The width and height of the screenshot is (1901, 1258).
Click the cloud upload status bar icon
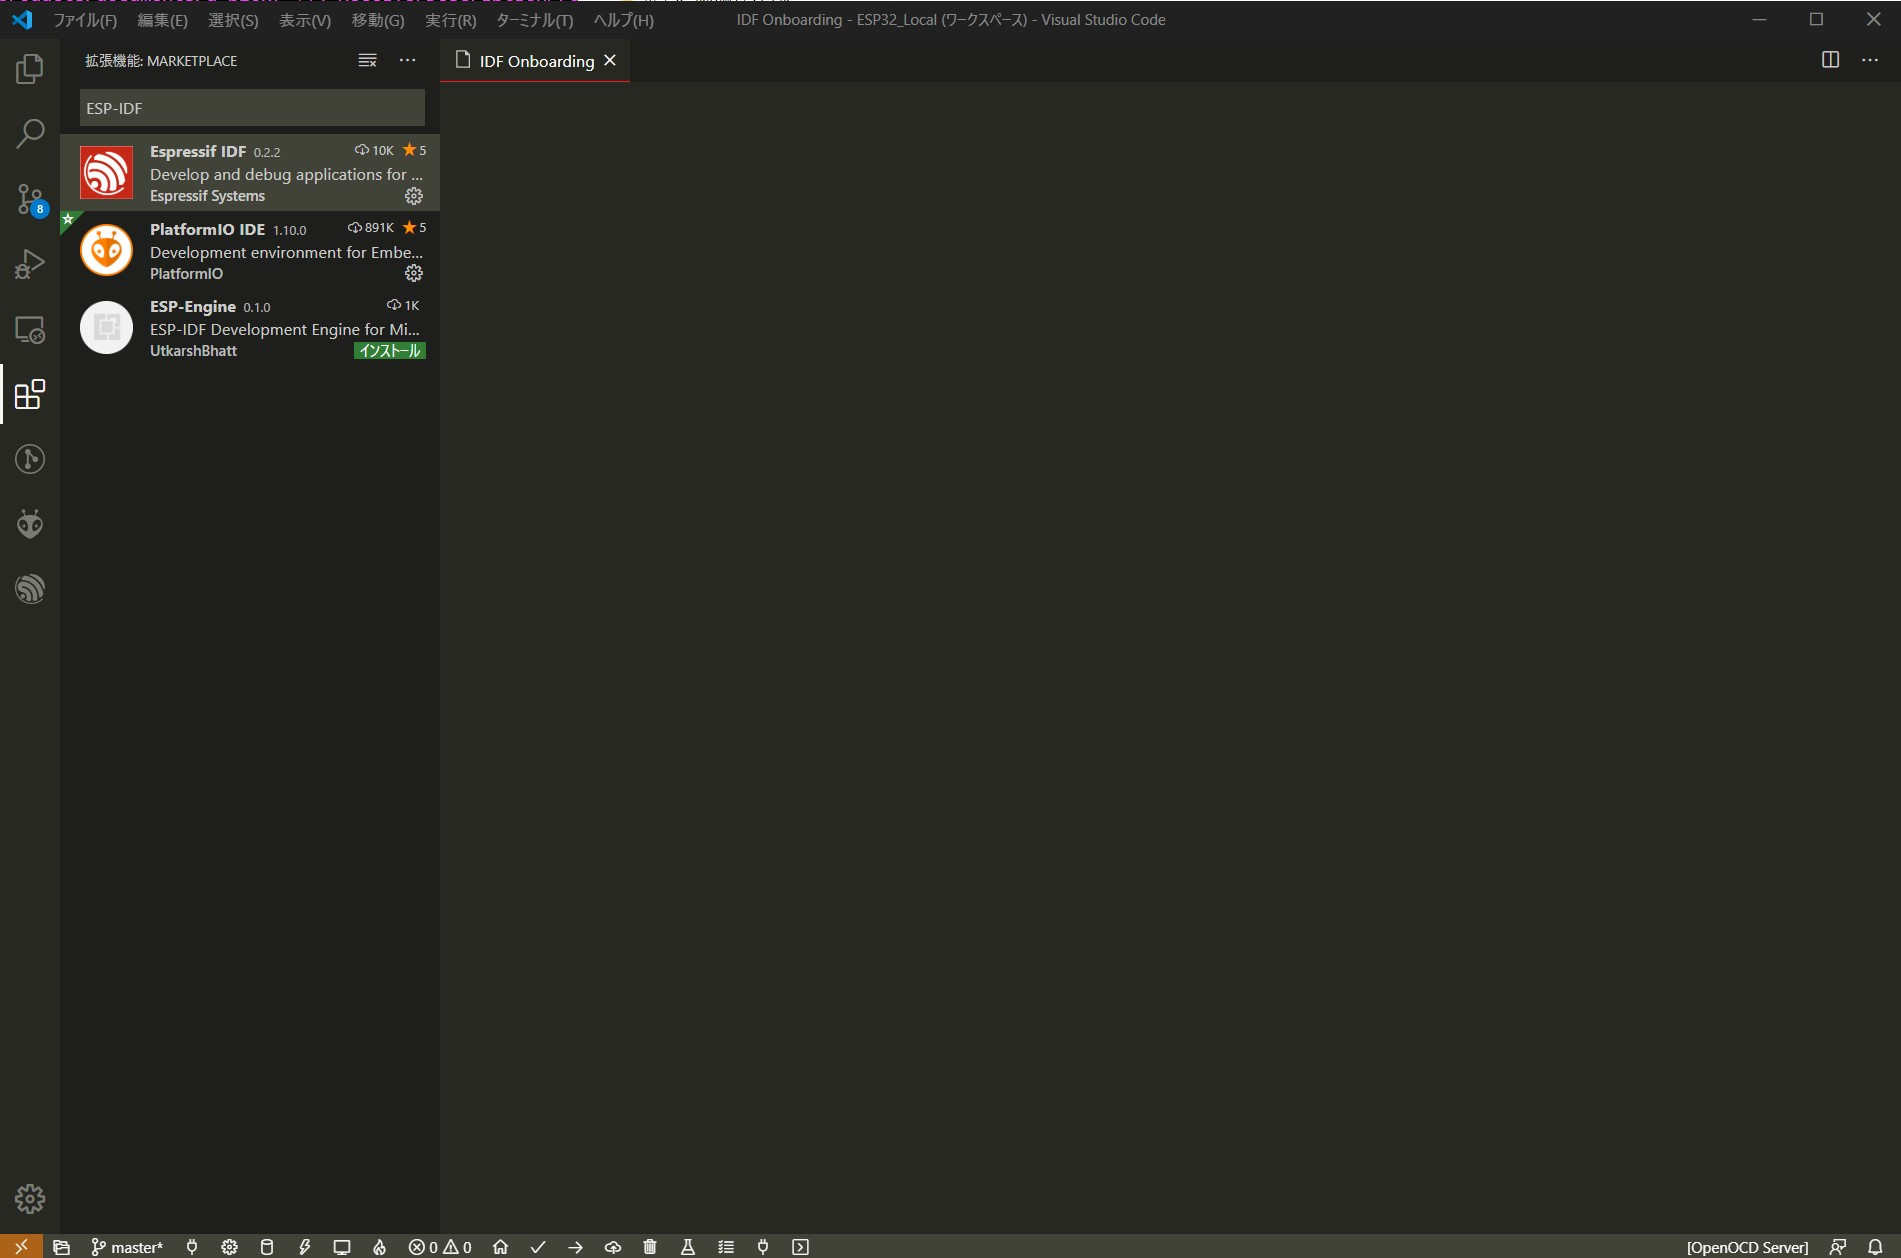(613, 1247)
